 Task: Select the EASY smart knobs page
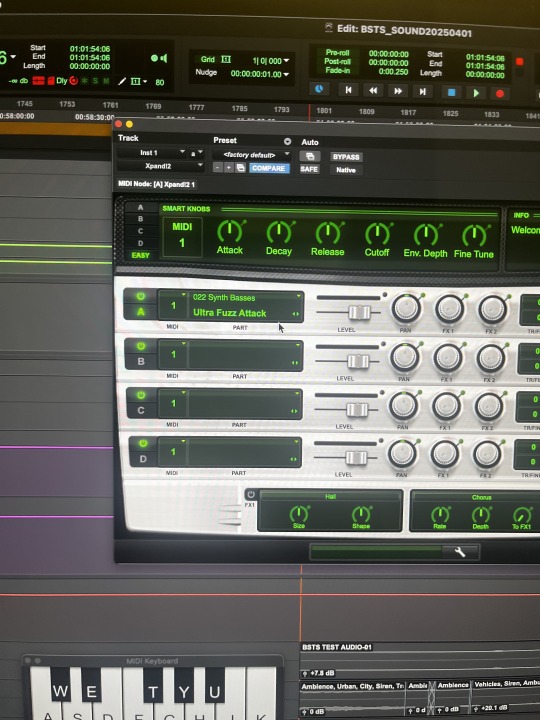tap(141, 255)
